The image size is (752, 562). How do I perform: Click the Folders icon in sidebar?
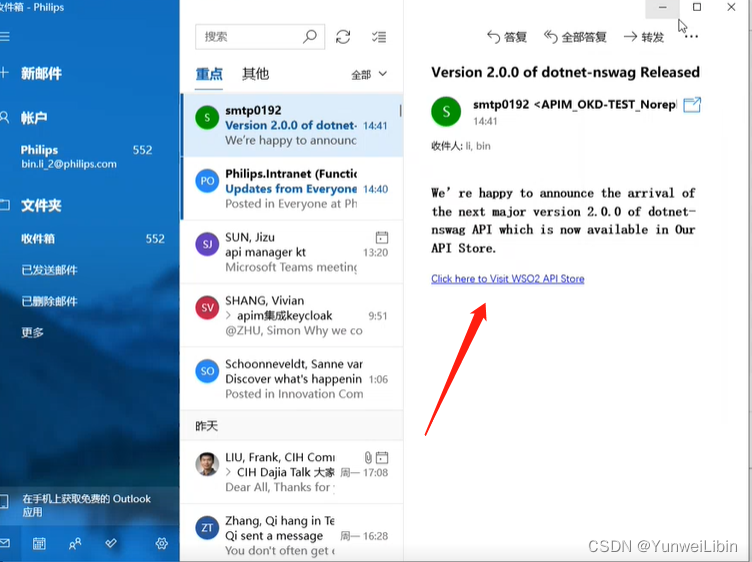[x=4, y=205]
